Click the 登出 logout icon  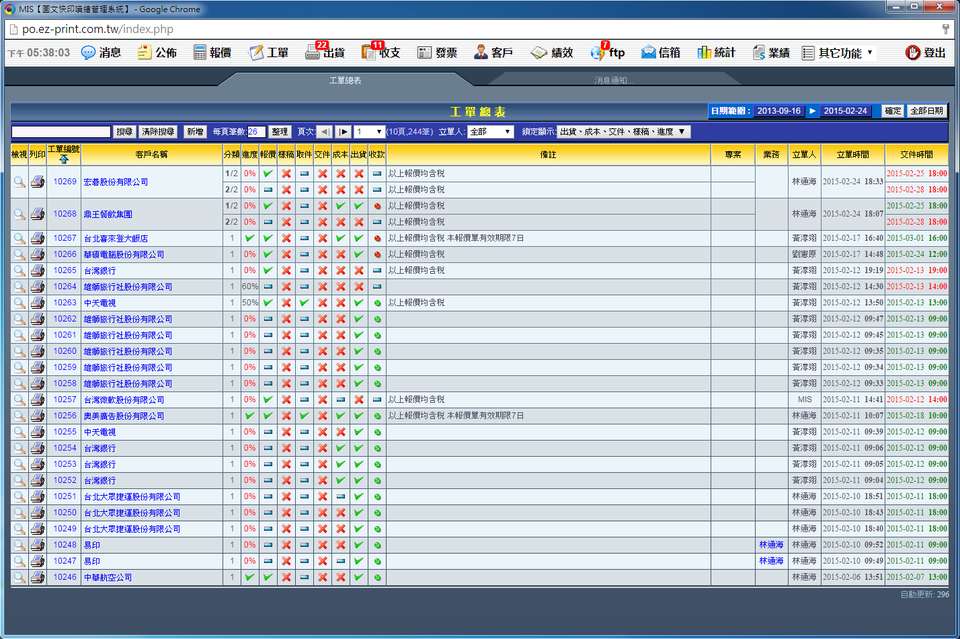coord(913,52)
